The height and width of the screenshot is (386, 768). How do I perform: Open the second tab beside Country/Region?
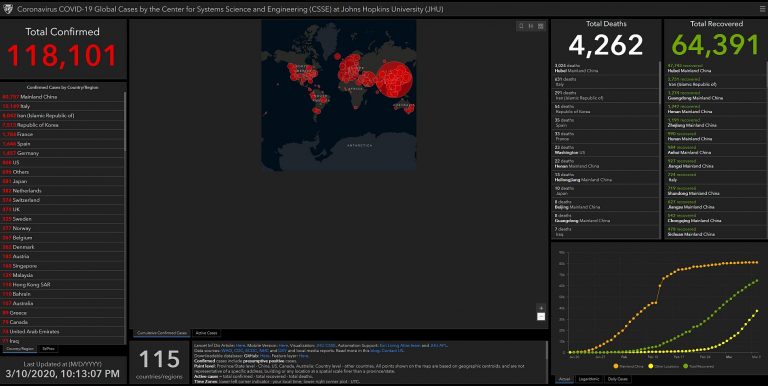pos(48,349)
